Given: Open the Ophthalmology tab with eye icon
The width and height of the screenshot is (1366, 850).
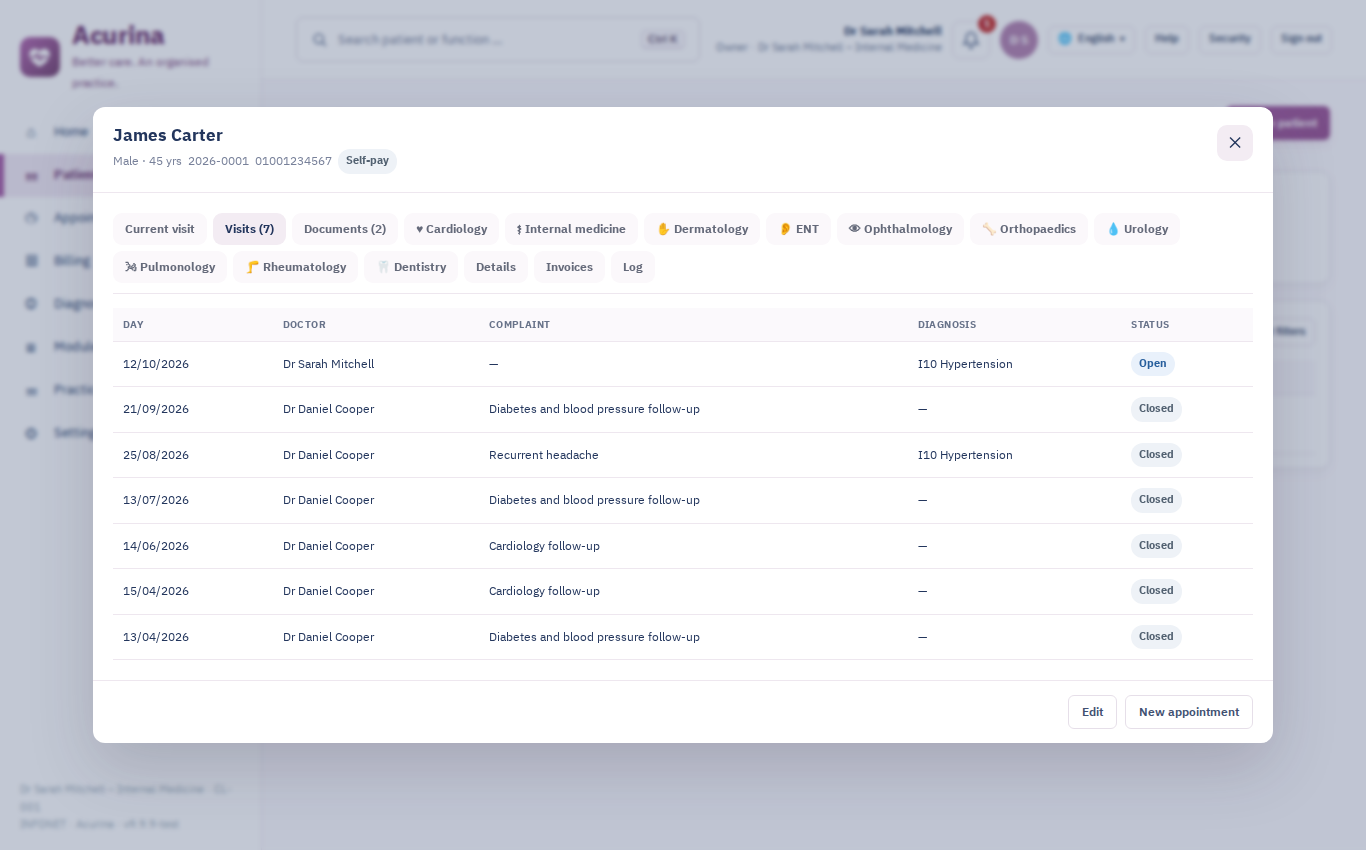Looking at the screenshot, I should point(900,229).
